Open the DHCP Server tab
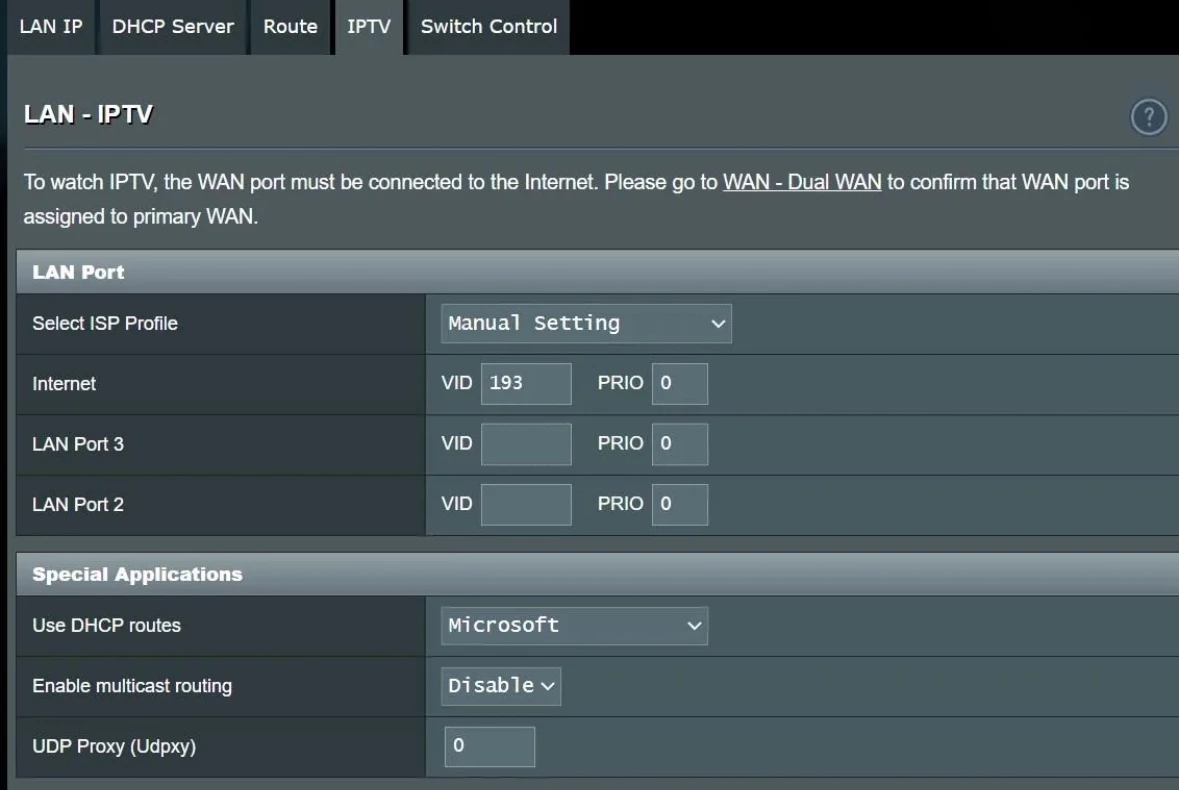The image size is (1179, 790). click(173, 27)
